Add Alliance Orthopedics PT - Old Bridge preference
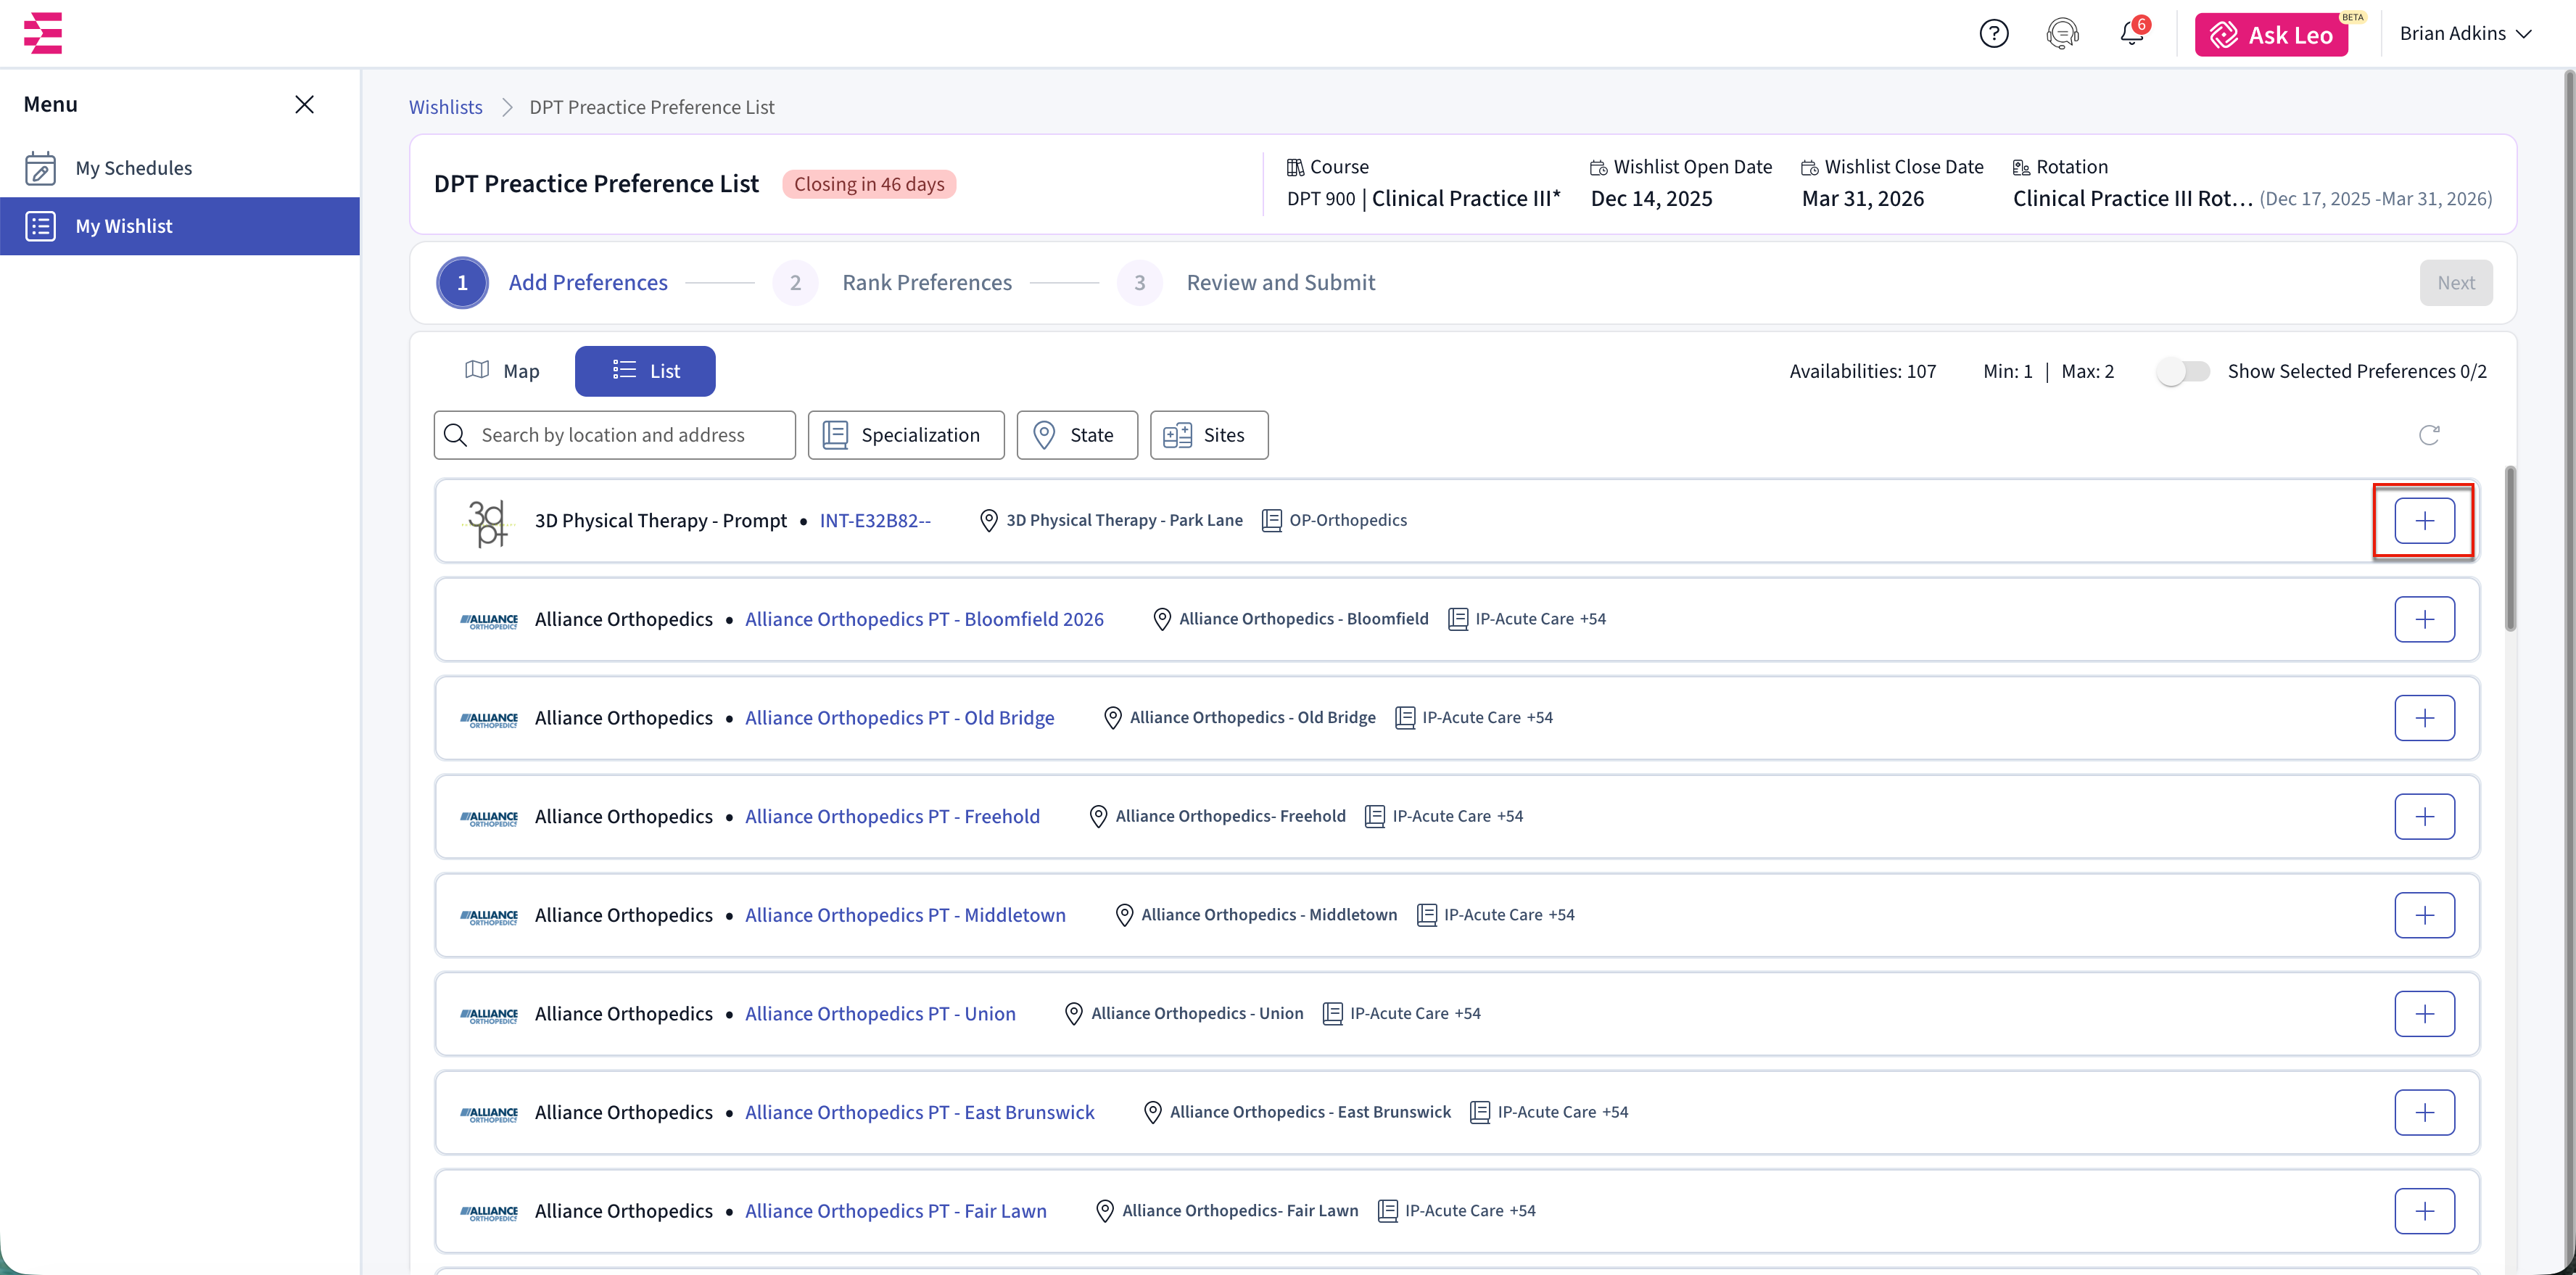 click(x=2424, y=718)
